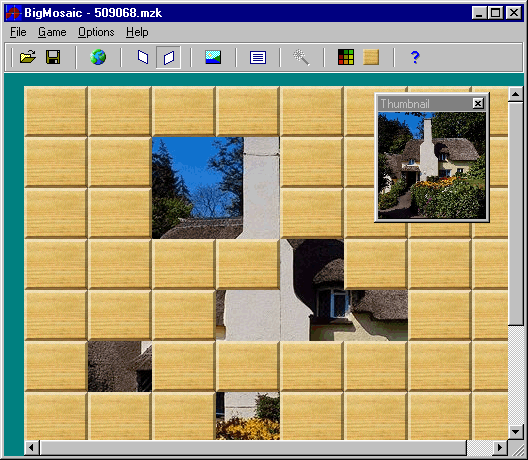Open the File menu
This screenshot has width=528, height=460.
[18, 32]
